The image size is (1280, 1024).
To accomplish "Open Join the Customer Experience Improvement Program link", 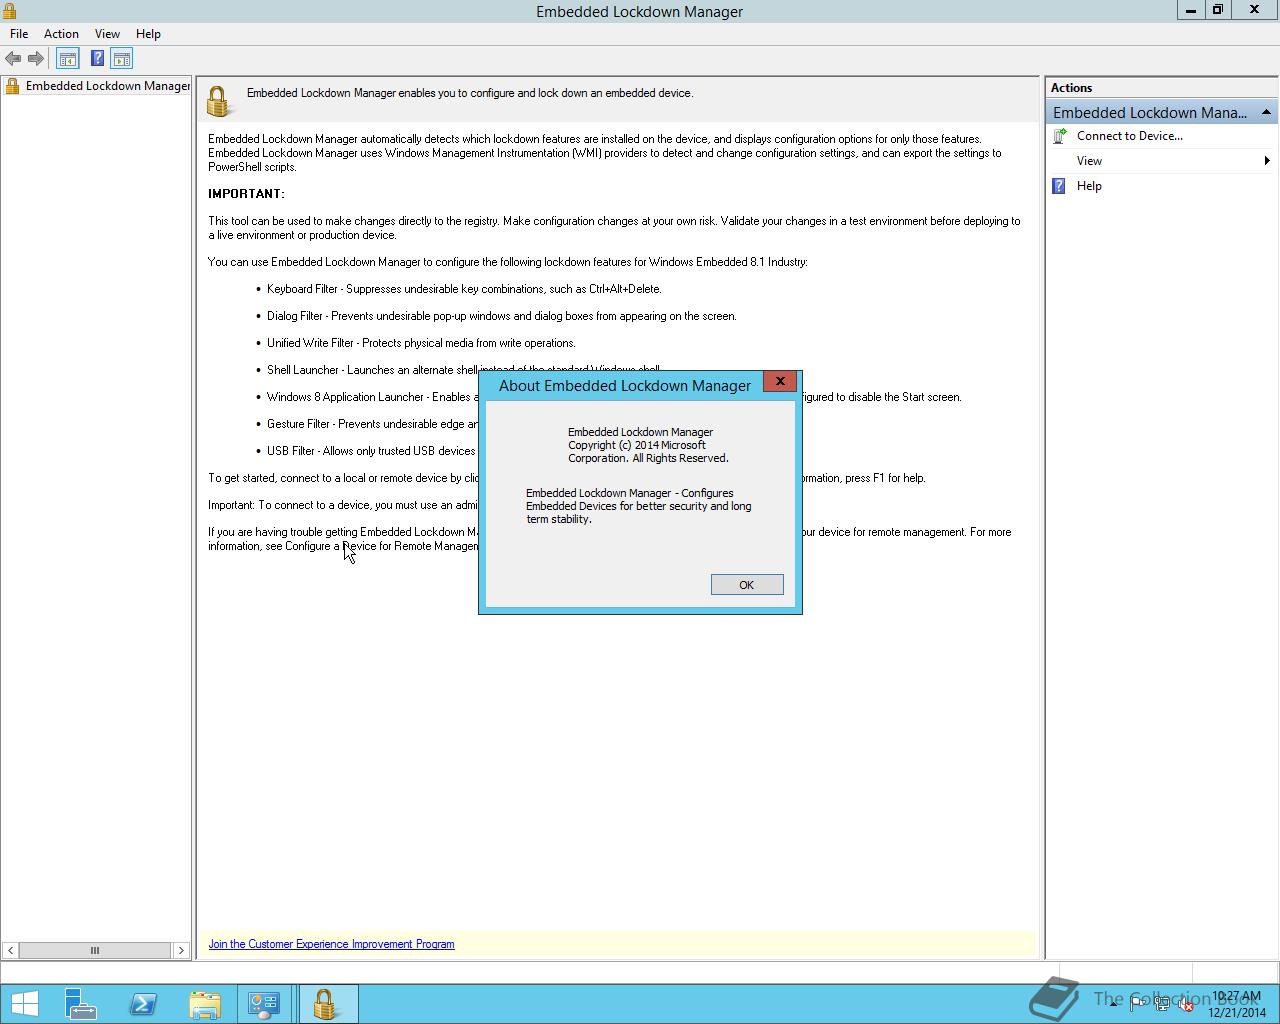I will [x=331, y=944].
